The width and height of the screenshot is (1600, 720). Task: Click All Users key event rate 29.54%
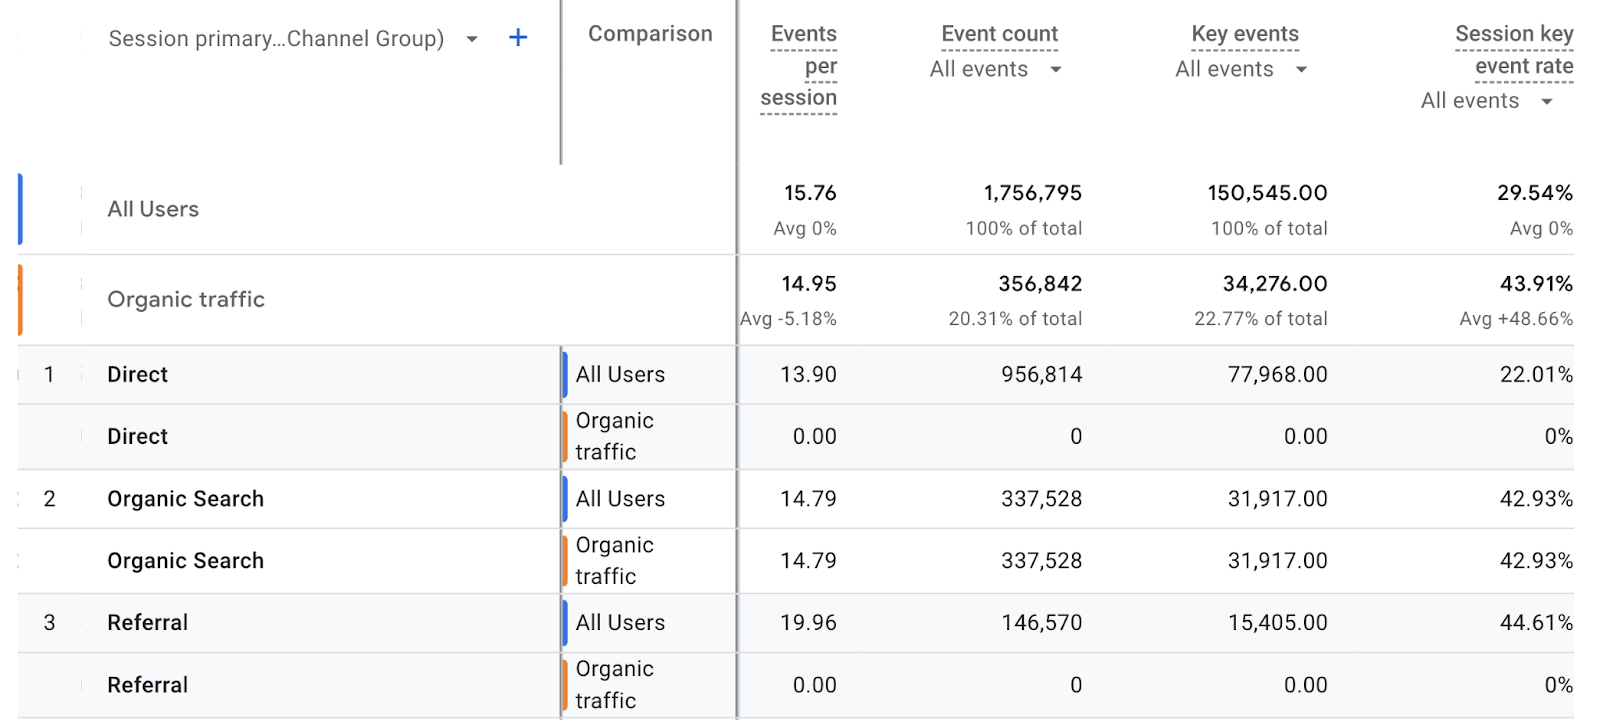click(x=1535, y=193)
